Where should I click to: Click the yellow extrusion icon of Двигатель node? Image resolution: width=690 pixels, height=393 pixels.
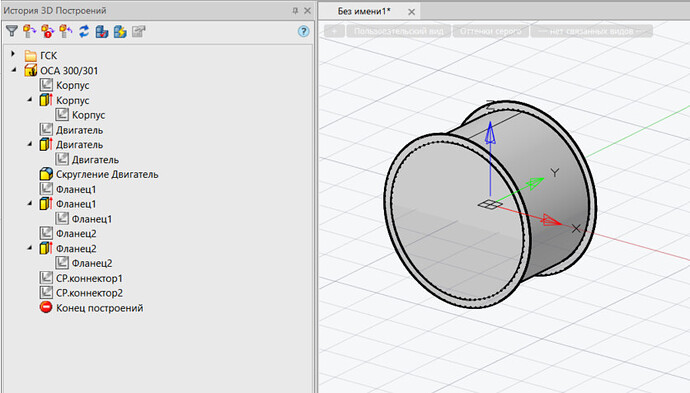pyautogui.click(x=46, y=144)
